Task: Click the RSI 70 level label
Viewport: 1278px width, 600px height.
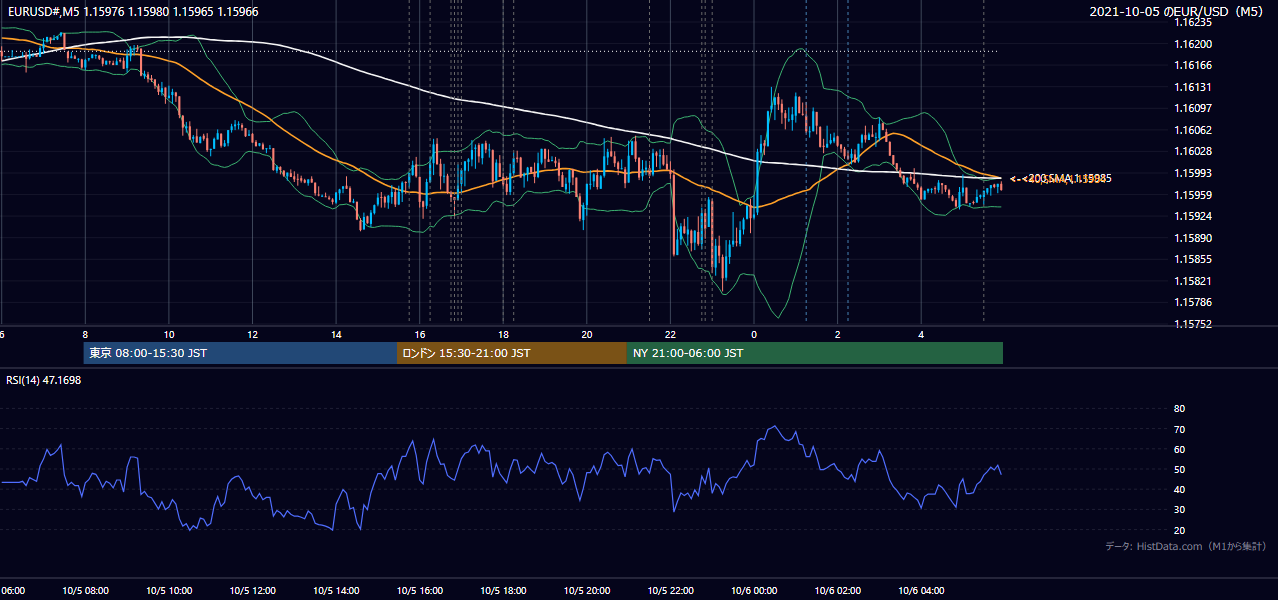Action: [1179, 429]
